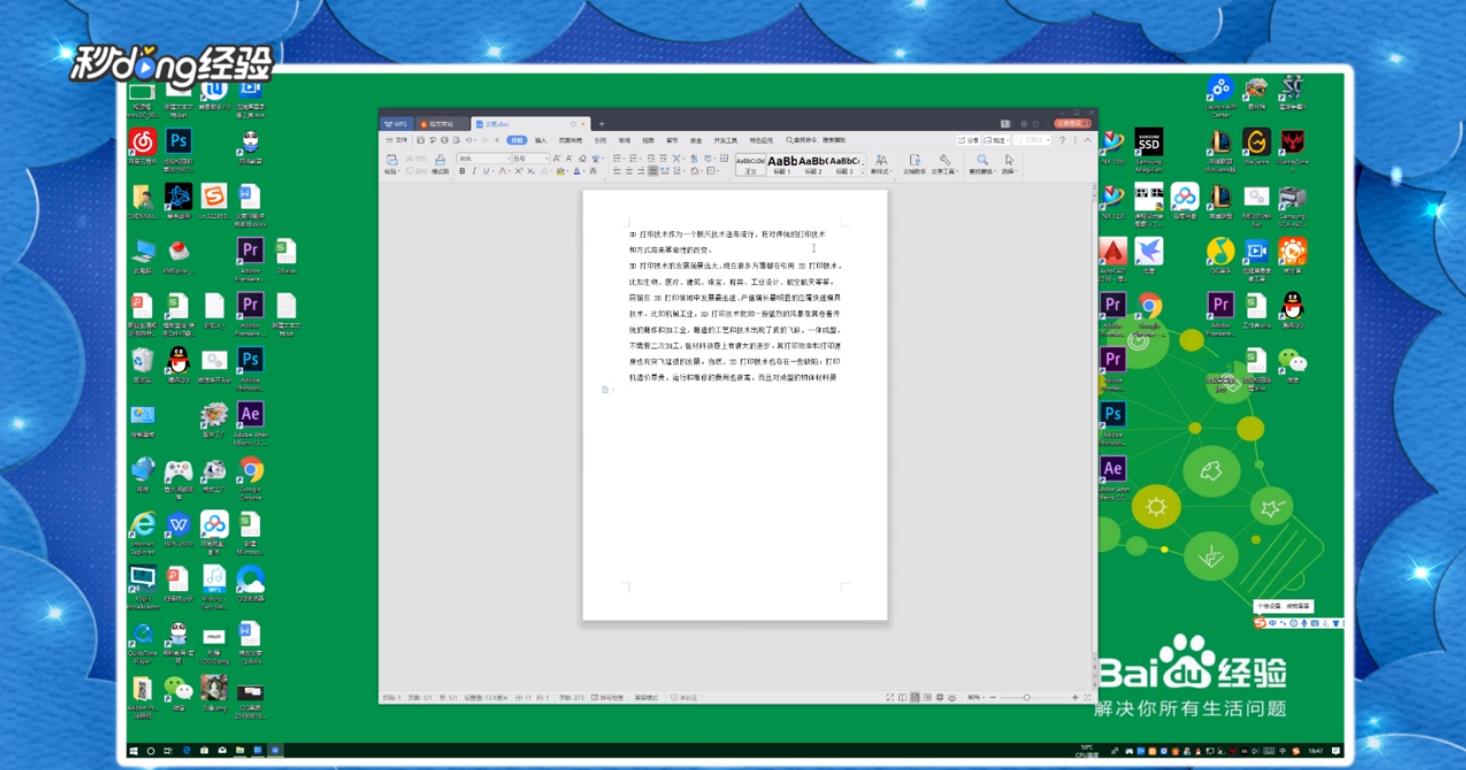Select the Recycle Bin desktop icon
This screenshot has width=1466, height=770.
[x=143, y=365]
